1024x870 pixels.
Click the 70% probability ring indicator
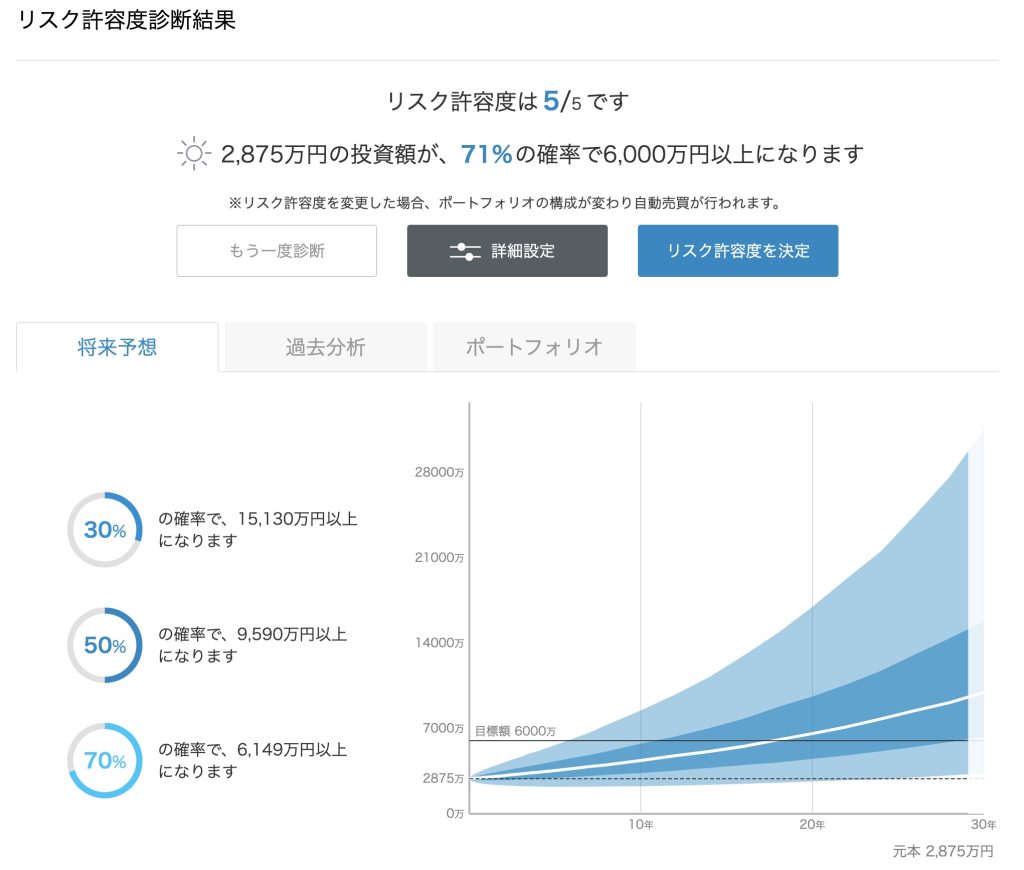pos(104,761)
